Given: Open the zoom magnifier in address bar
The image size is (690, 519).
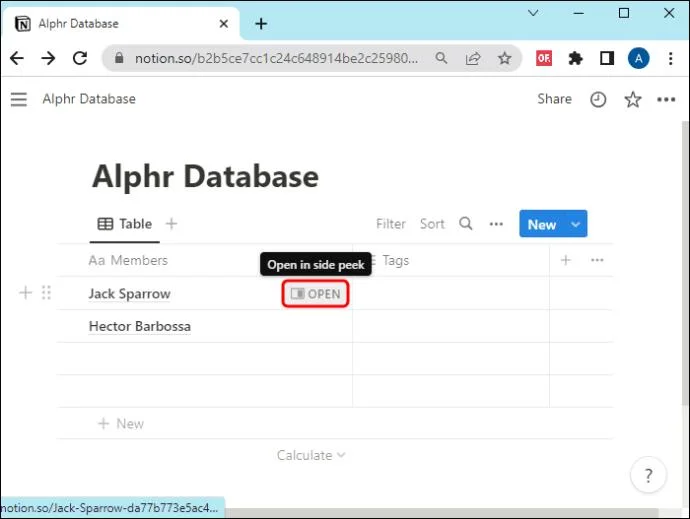Looking at the screenshot, I should coord(441,58).
